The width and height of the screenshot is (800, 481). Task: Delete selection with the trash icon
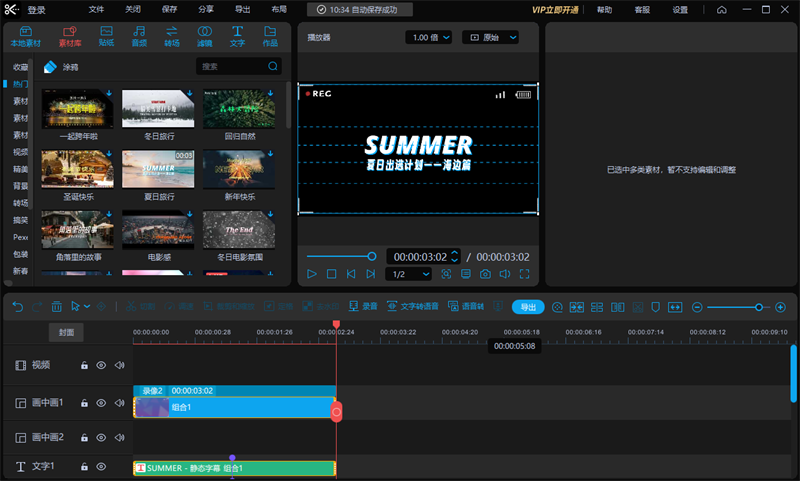click(57, 307)
